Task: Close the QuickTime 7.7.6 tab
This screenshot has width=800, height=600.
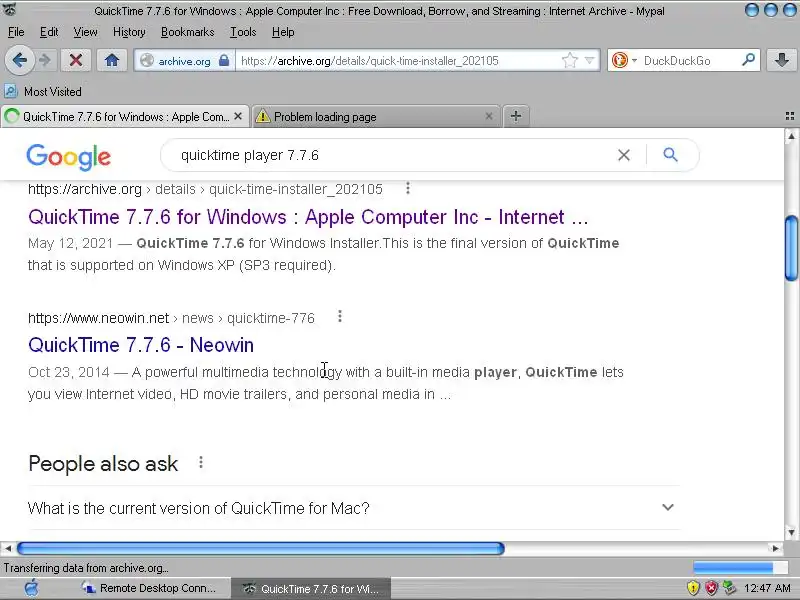Action: point(238,116)
